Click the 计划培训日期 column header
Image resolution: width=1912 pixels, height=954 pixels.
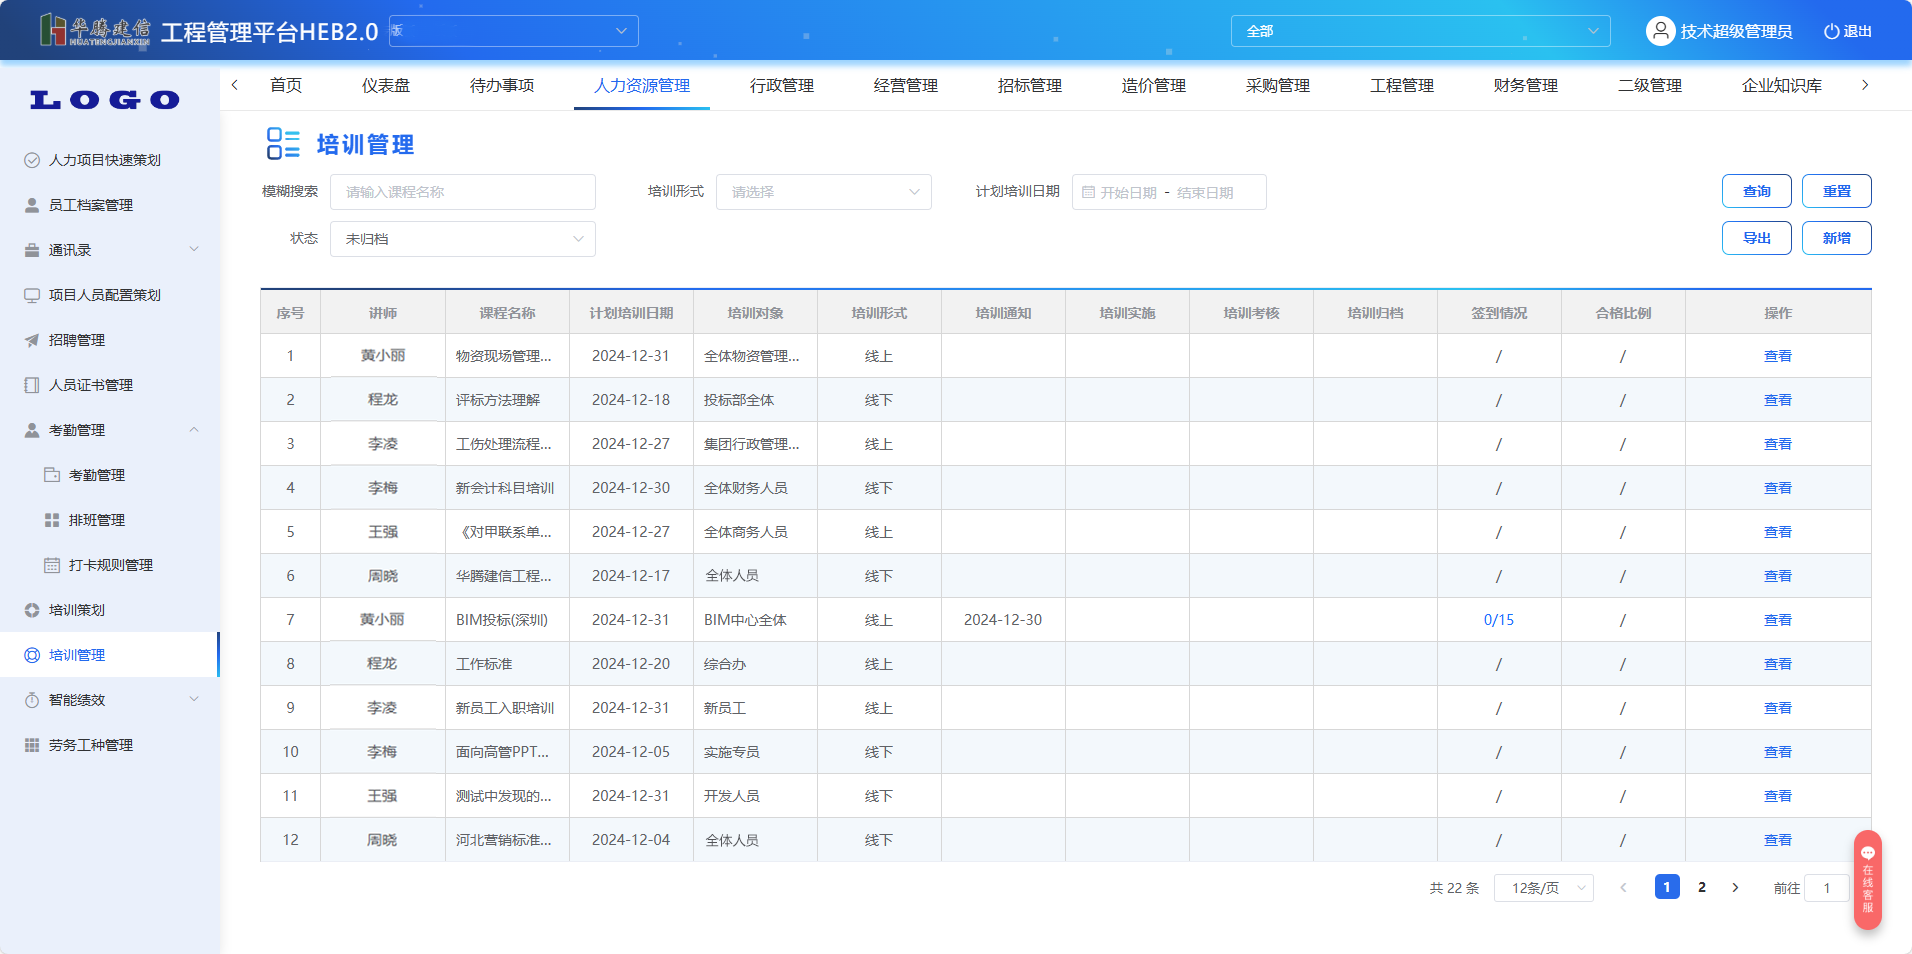(631, 313)
